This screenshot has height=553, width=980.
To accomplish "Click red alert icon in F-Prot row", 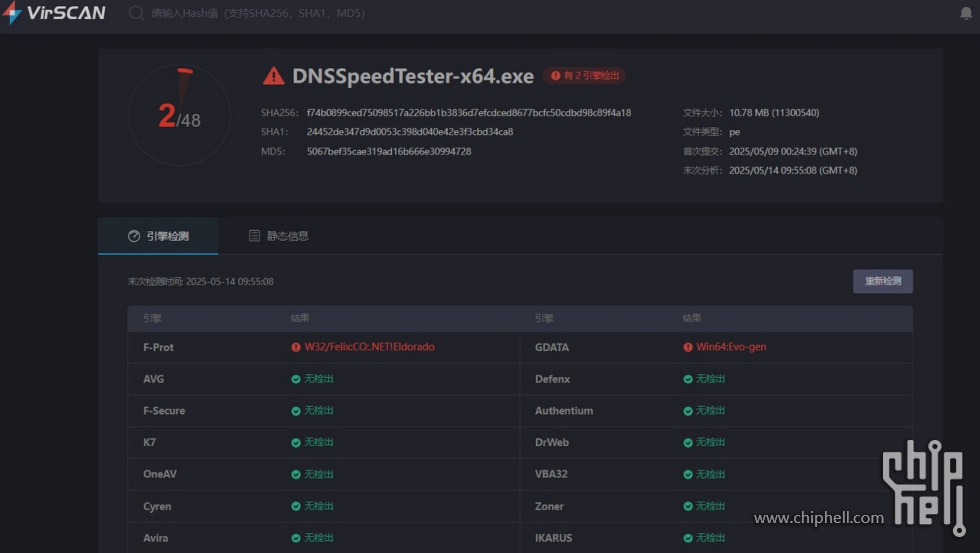I will 296,347.
